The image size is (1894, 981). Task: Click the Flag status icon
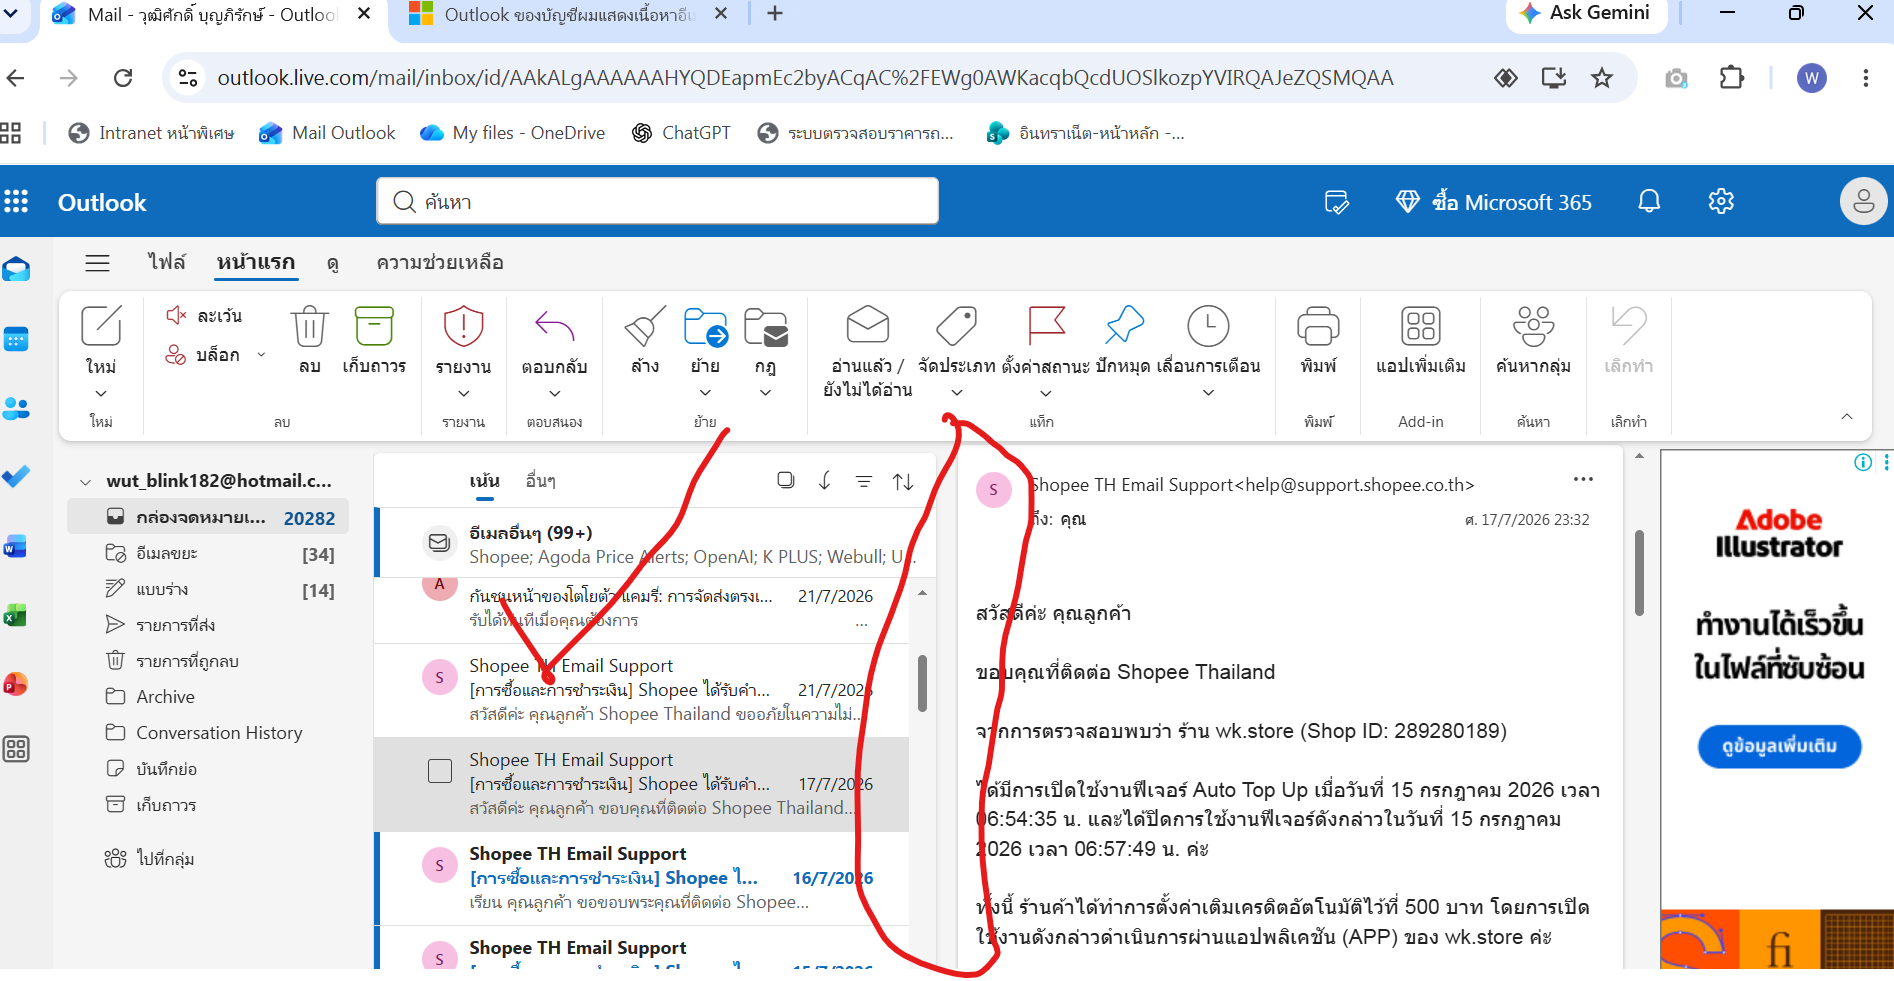pyautogui.click(x=1046, y=326)
